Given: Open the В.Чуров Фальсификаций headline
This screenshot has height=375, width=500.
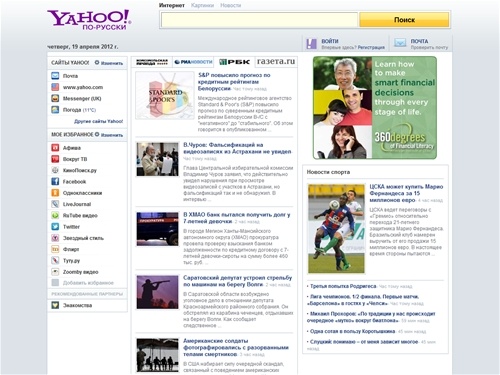Looking at the screenshot, I should (x=237, y=148).
